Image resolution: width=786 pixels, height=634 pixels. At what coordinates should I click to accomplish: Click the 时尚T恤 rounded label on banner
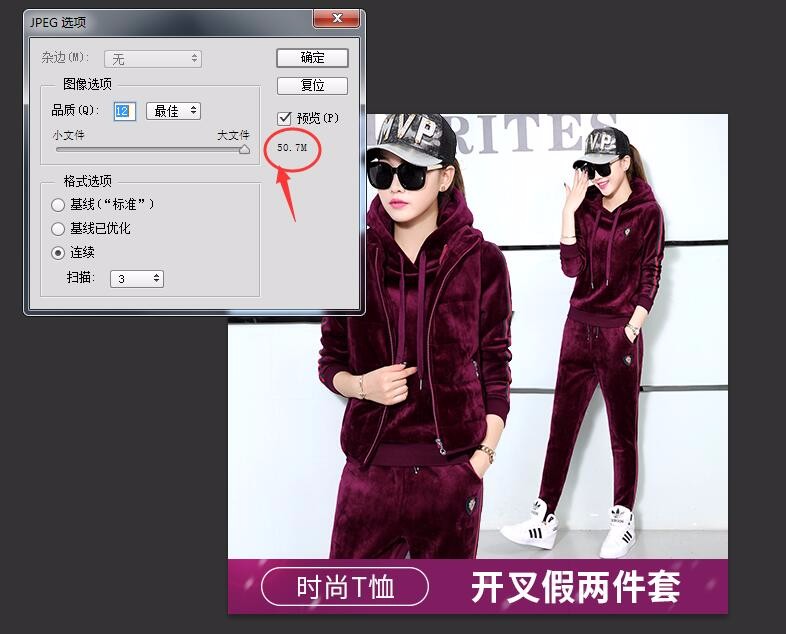coord(345,587)
